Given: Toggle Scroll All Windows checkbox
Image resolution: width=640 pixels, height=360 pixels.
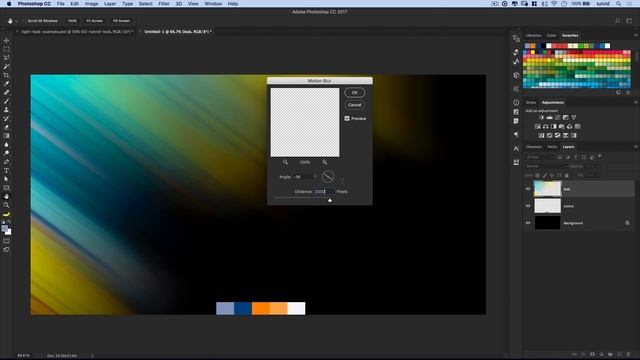Looking at the screenshot, I should tap(24, 20).
